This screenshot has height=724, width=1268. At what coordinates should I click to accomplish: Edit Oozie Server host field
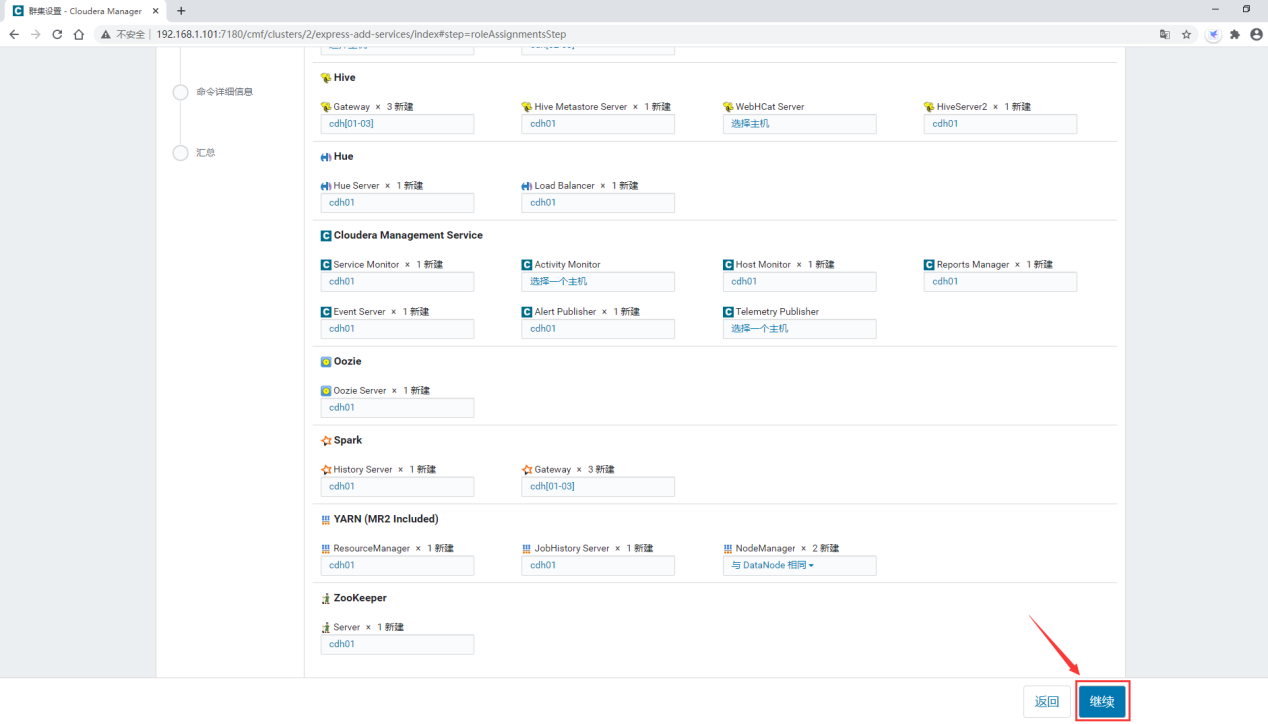click(x=397, y=408)
